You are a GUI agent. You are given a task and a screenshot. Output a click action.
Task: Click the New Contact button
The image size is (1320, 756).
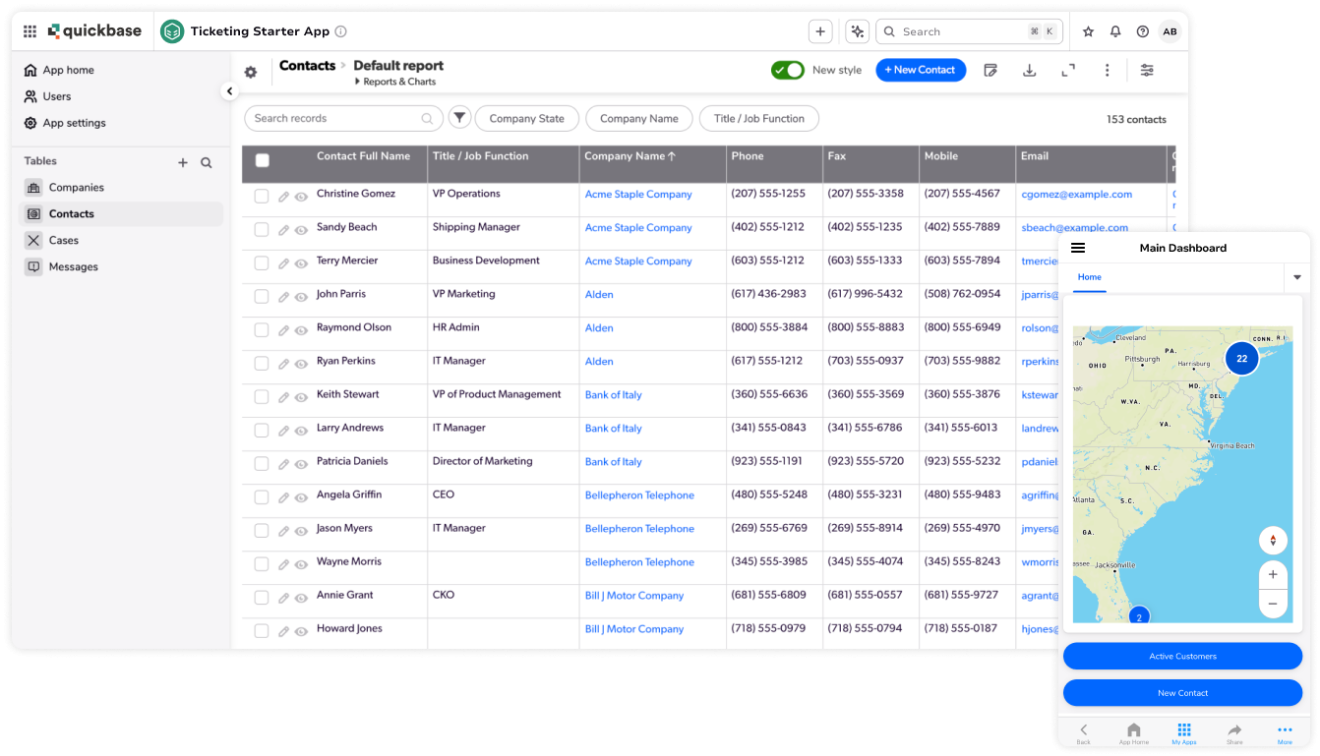(920, 70)
